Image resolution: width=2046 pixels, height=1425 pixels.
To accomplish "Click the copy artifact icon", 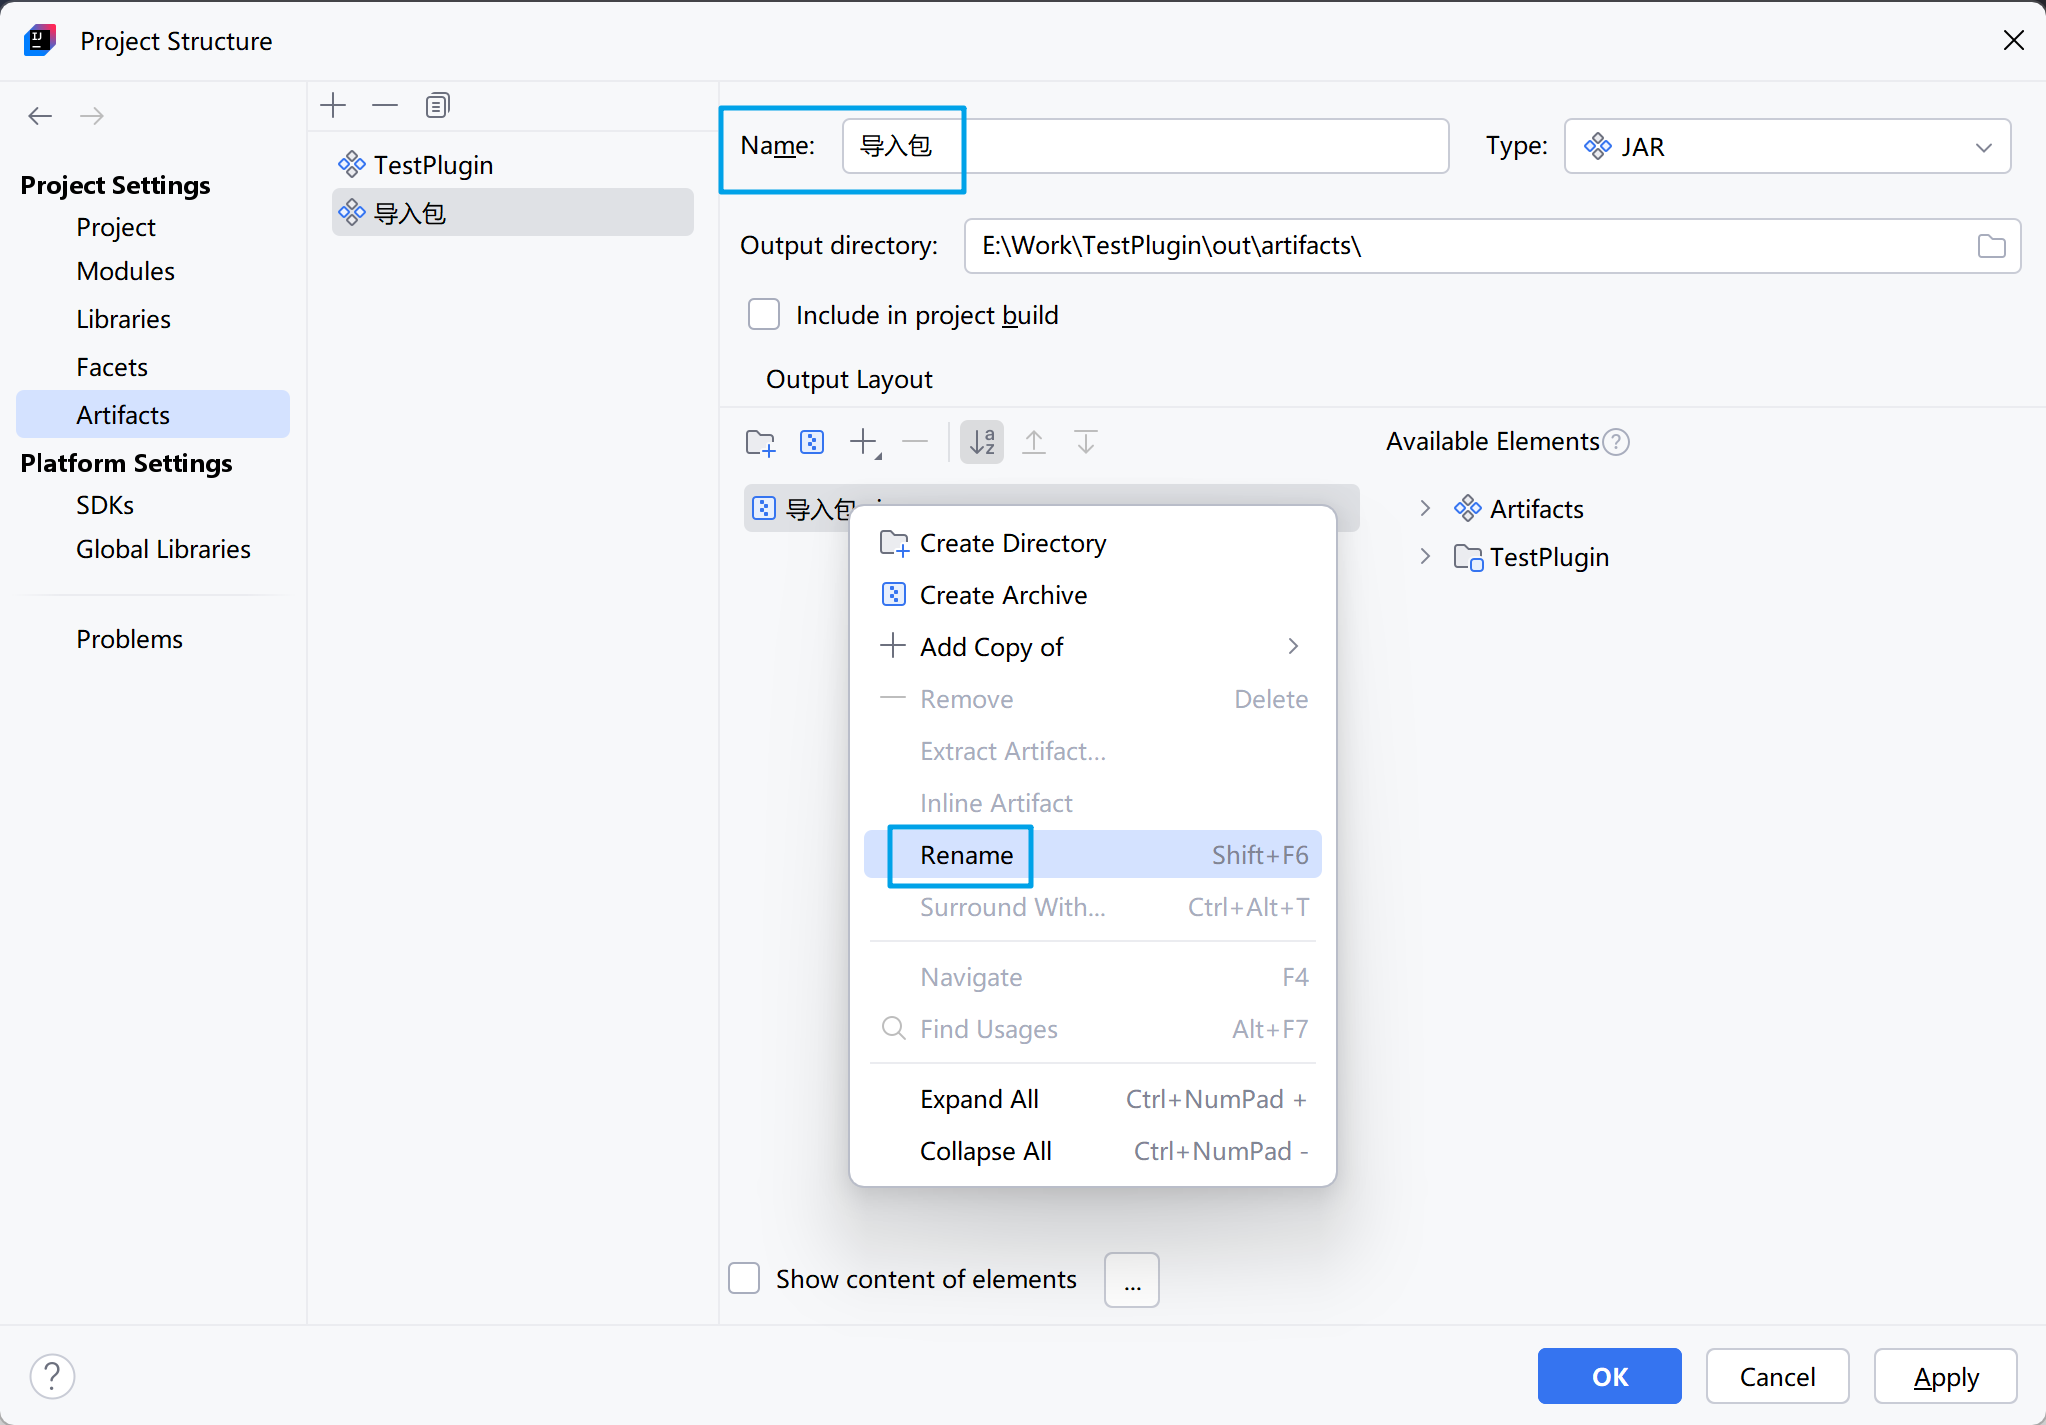I will point(438,105).
